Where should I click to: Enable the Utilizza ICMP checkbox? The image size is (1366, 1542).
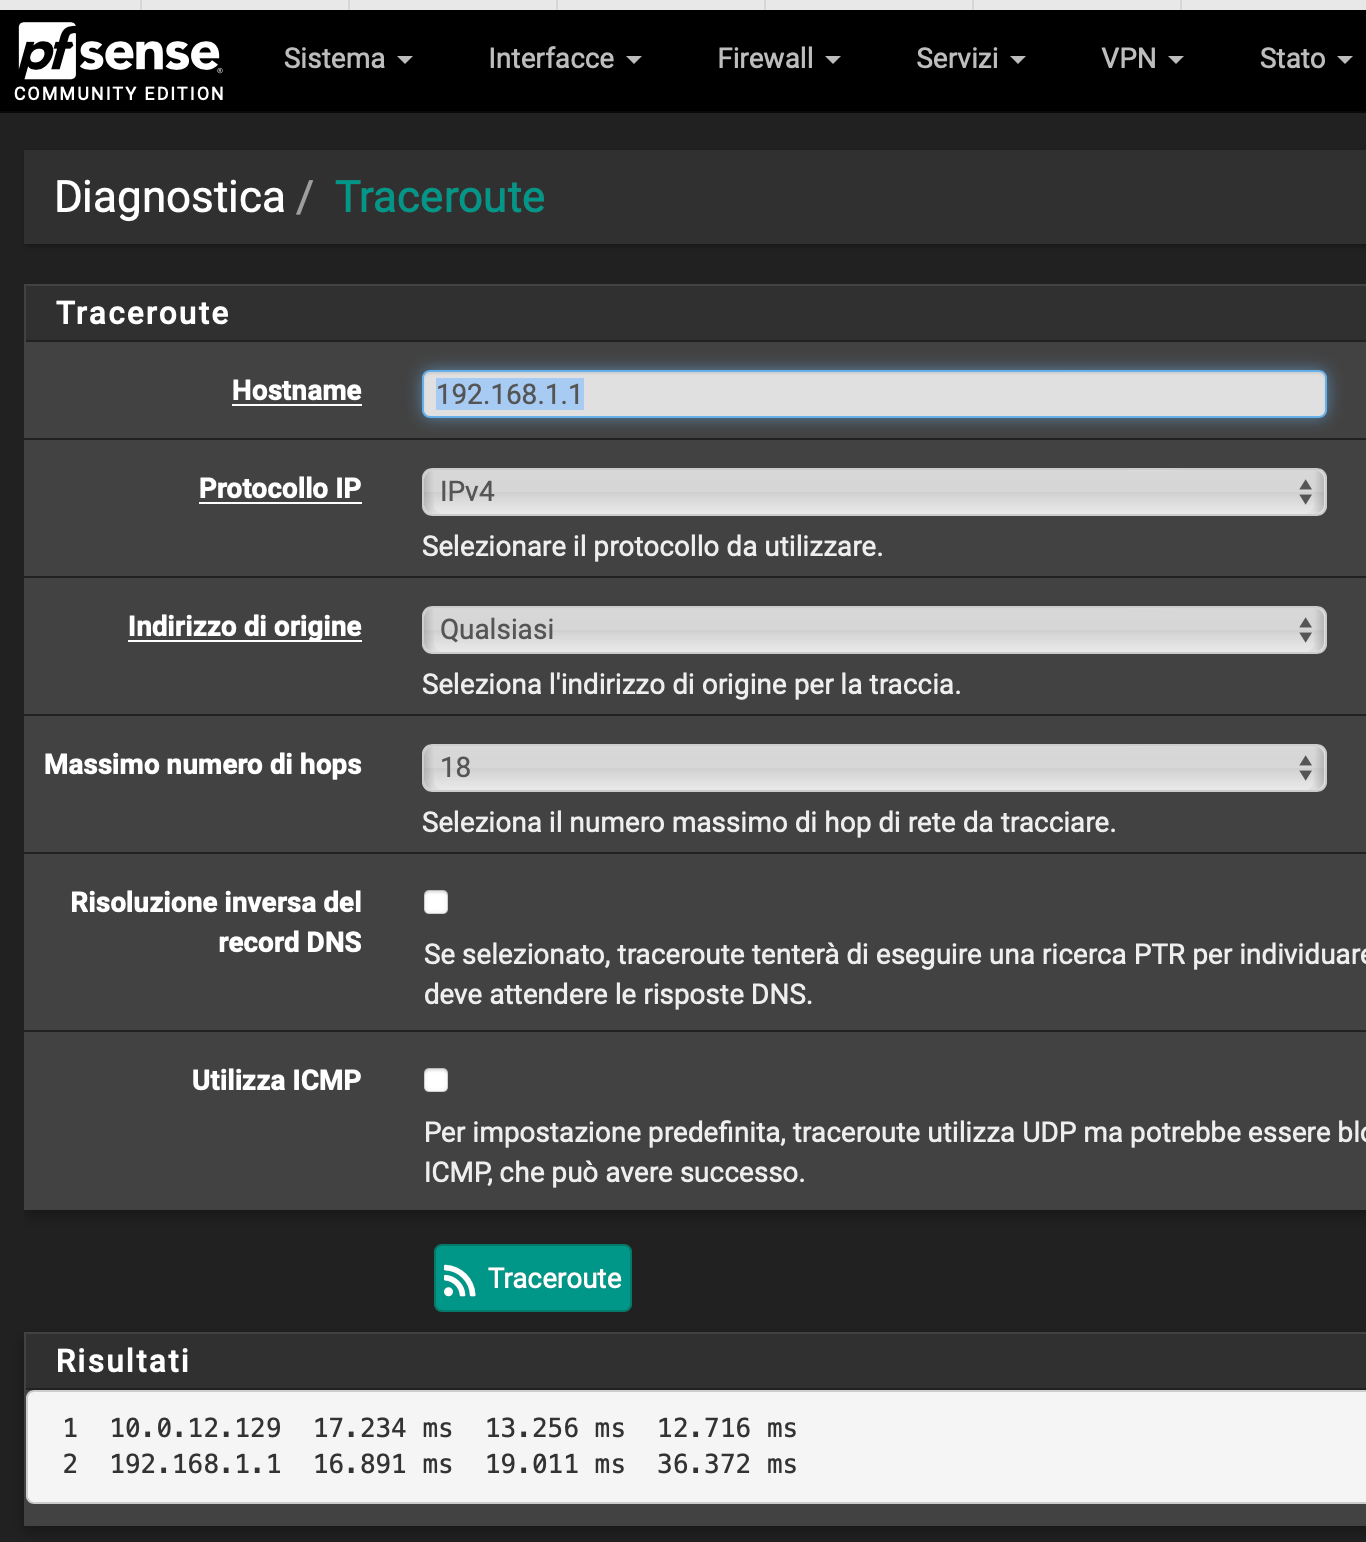tap(436, 1080)
